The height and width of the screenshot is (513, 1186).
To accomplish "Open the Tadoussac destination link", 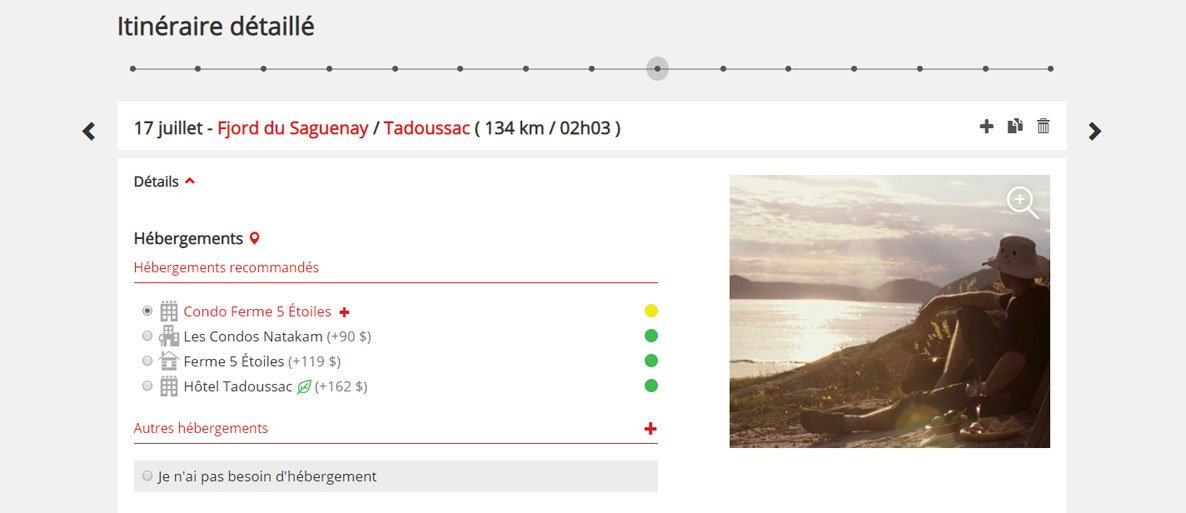I will pyautogui.click(x=427, y=128).
